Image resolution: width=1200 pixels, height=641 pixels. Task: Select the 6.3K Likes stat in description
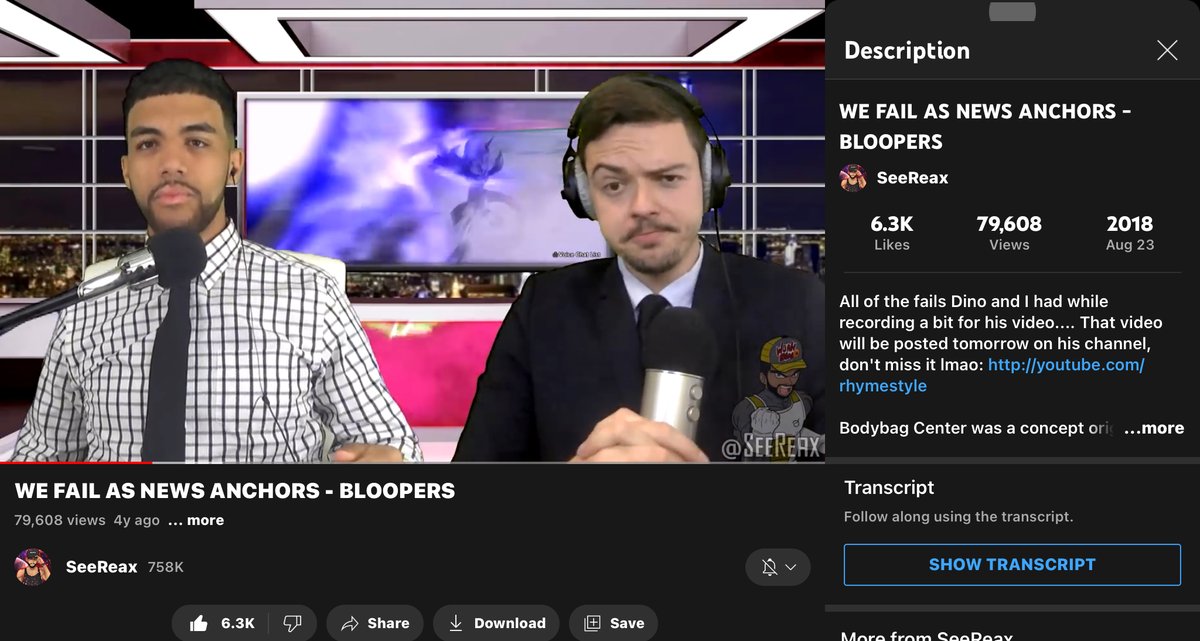point(891,232)
